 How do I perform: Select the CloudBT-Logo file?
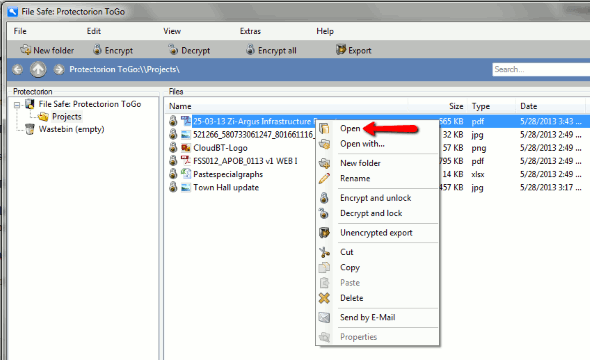pyautogui.click(x=220, y=148)
